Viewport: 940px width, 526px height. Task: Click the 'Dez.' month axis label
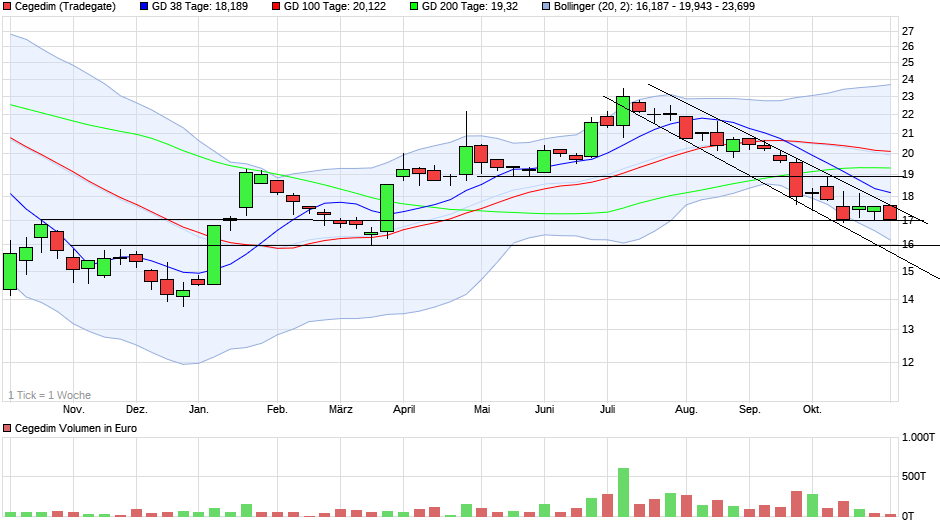tap(137, 410)
